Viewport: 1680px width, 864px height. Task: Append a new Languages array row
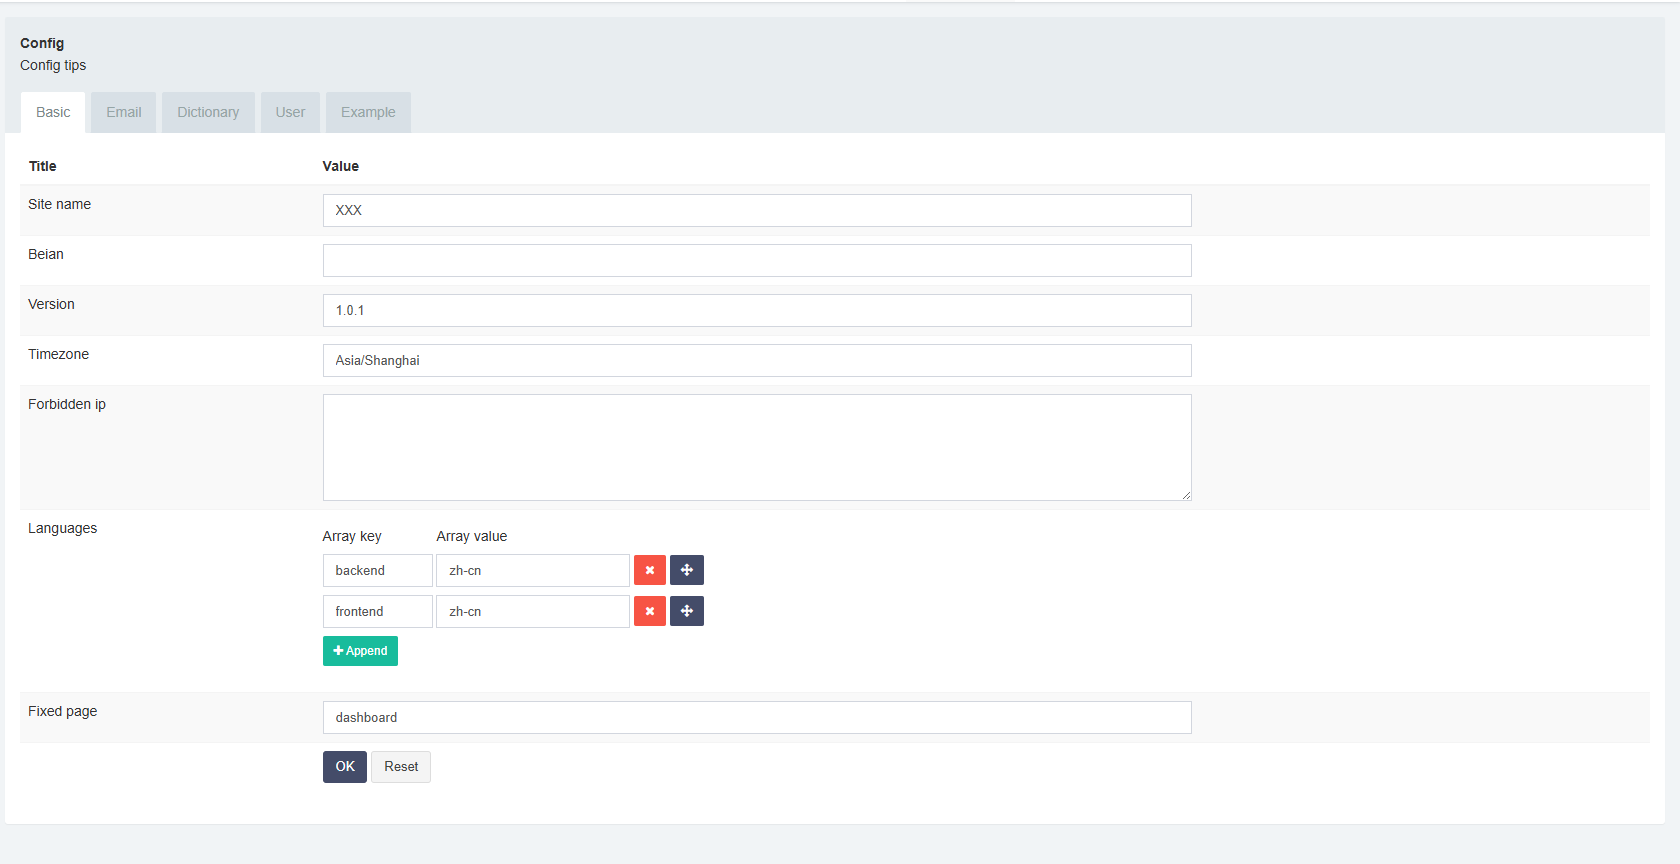click(x=360, y=651)
